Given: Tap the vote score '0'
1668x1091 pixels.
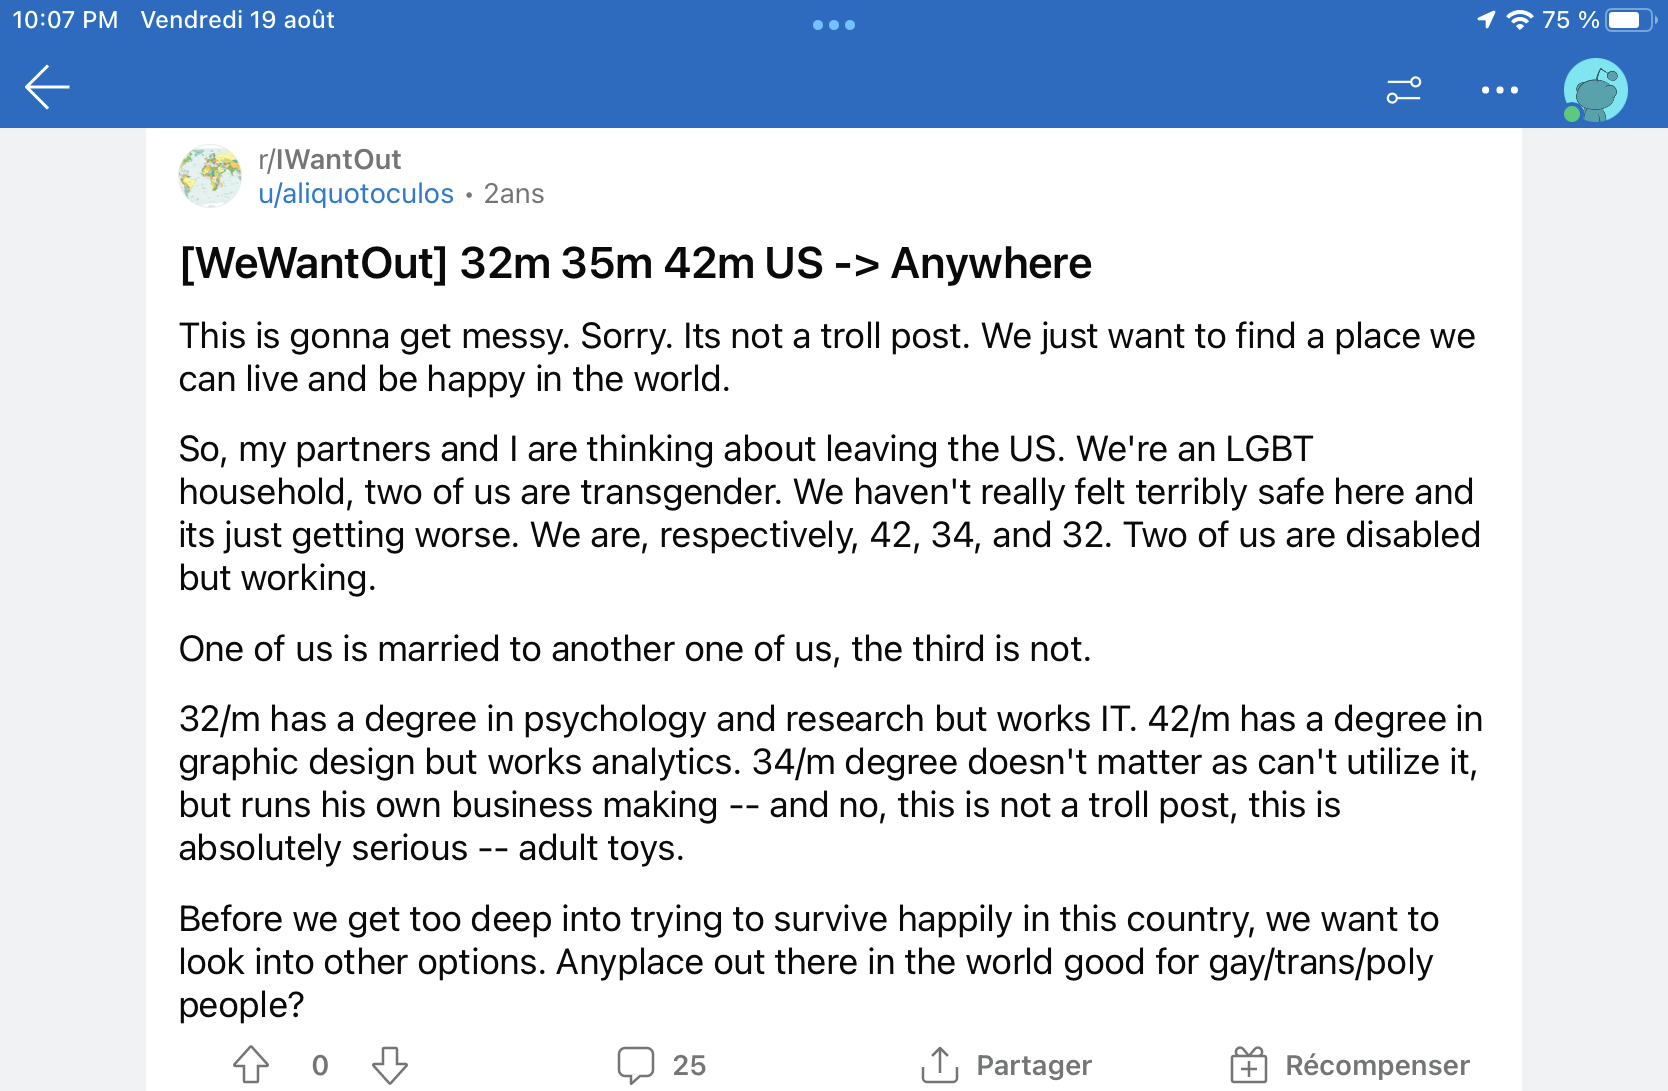Looking at the screenshot, I should tap(320, 1065).
